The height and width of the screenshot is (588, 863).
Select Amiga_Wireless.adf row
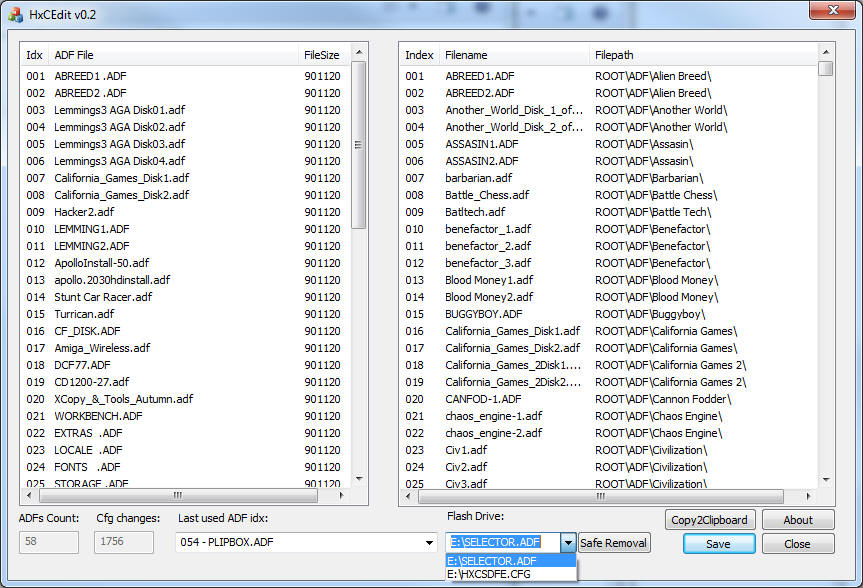(x=185, y=348)
